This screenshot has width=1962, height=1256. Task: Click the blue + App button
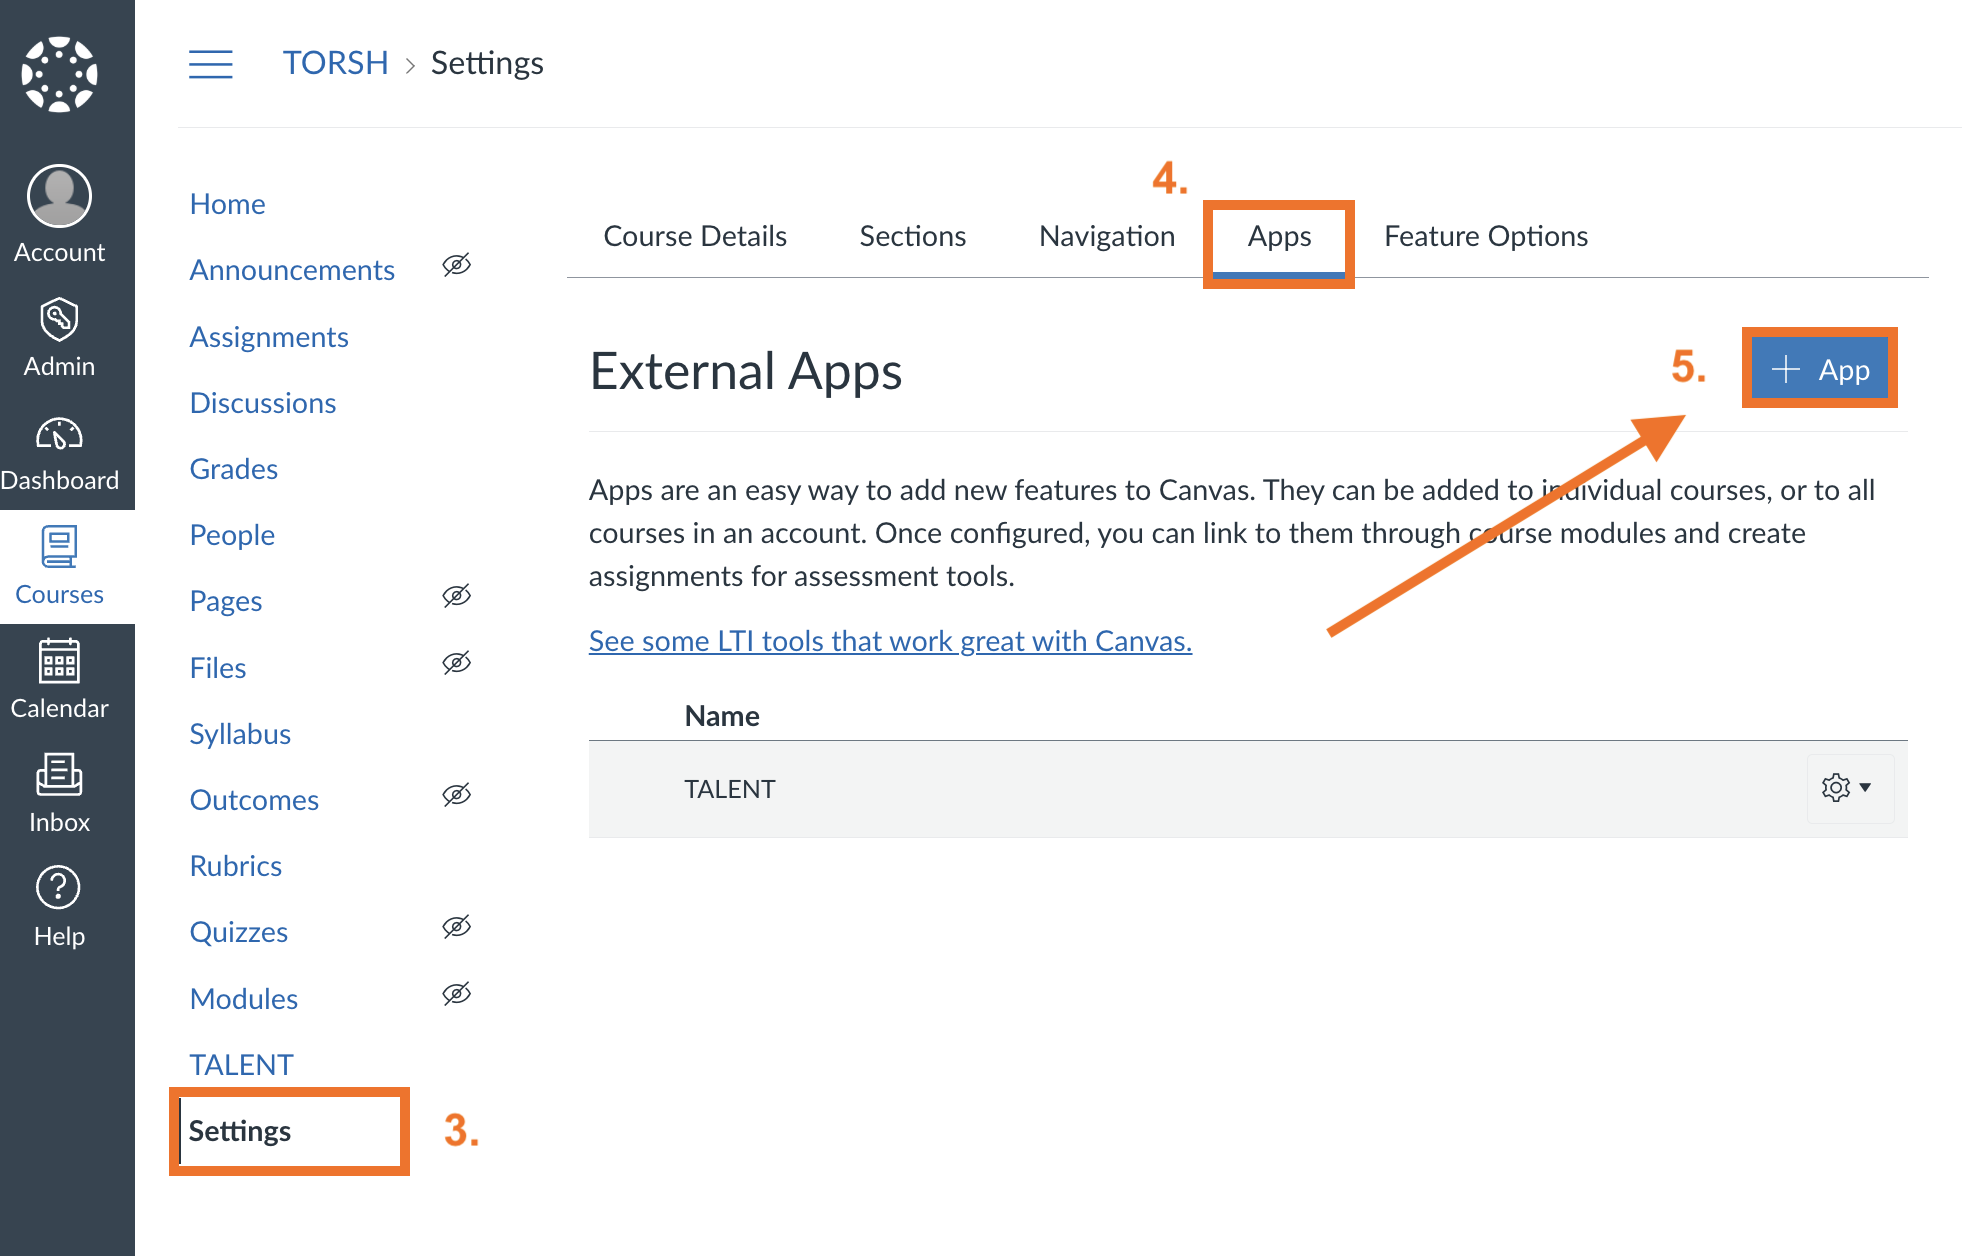coord(1819,370)
